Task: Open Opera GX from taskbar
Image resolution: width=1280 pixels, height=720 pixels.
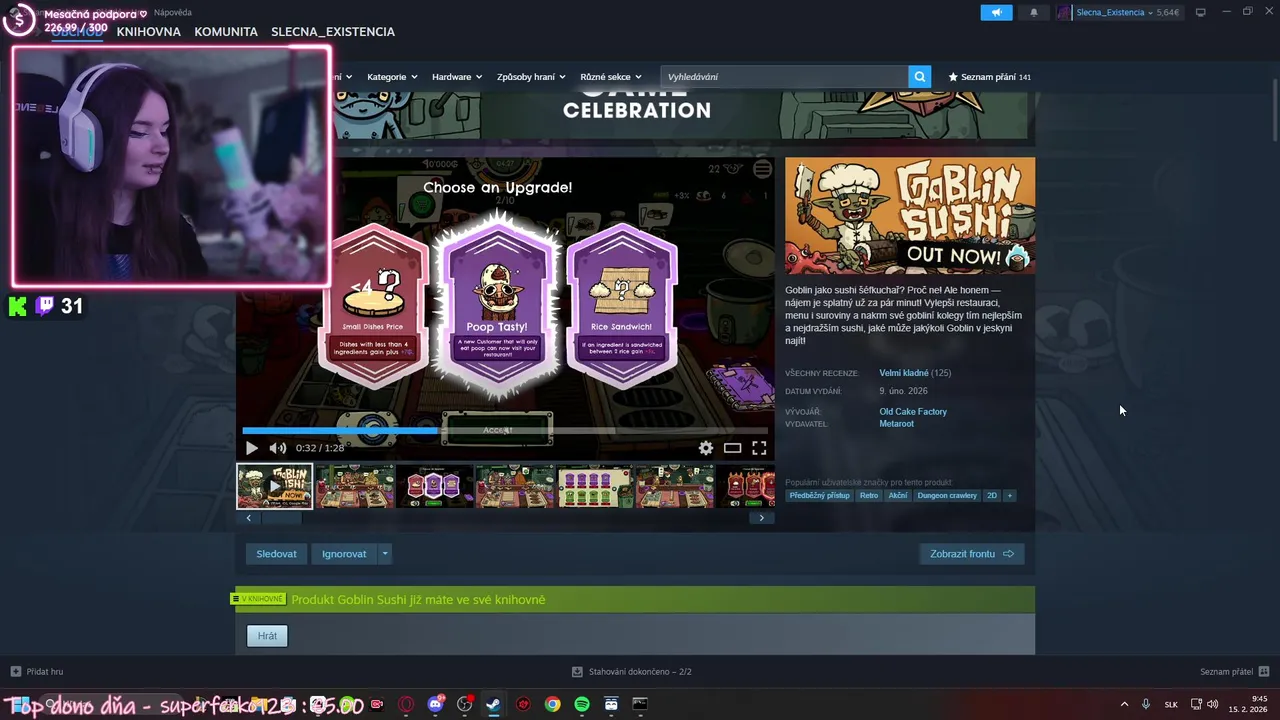Action: 406,704
